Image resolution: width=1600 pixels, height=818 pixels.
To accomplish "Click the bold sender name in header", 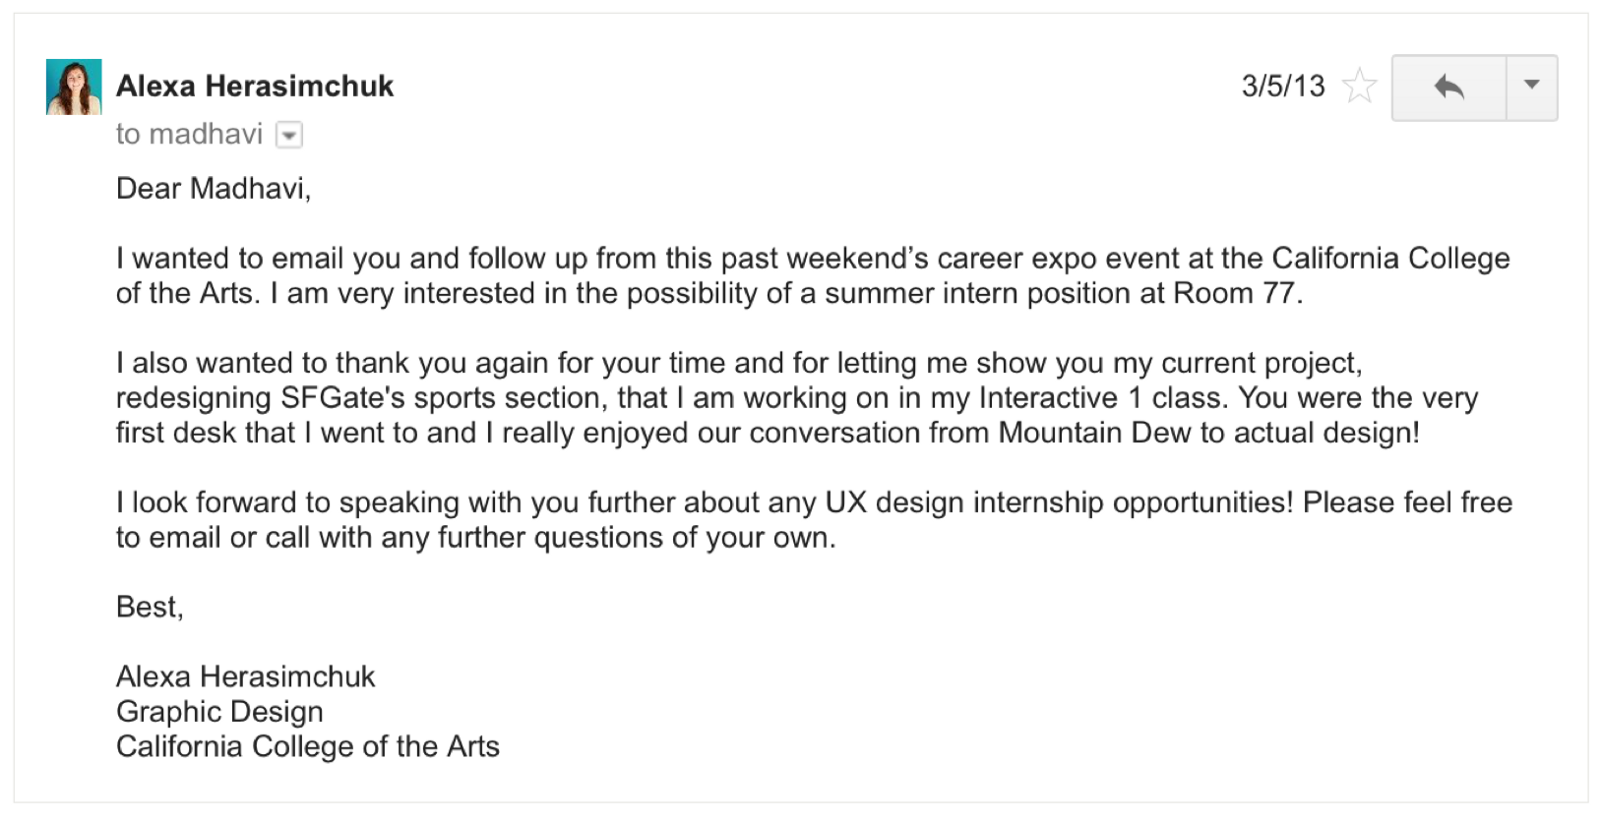I will [255, 86].
